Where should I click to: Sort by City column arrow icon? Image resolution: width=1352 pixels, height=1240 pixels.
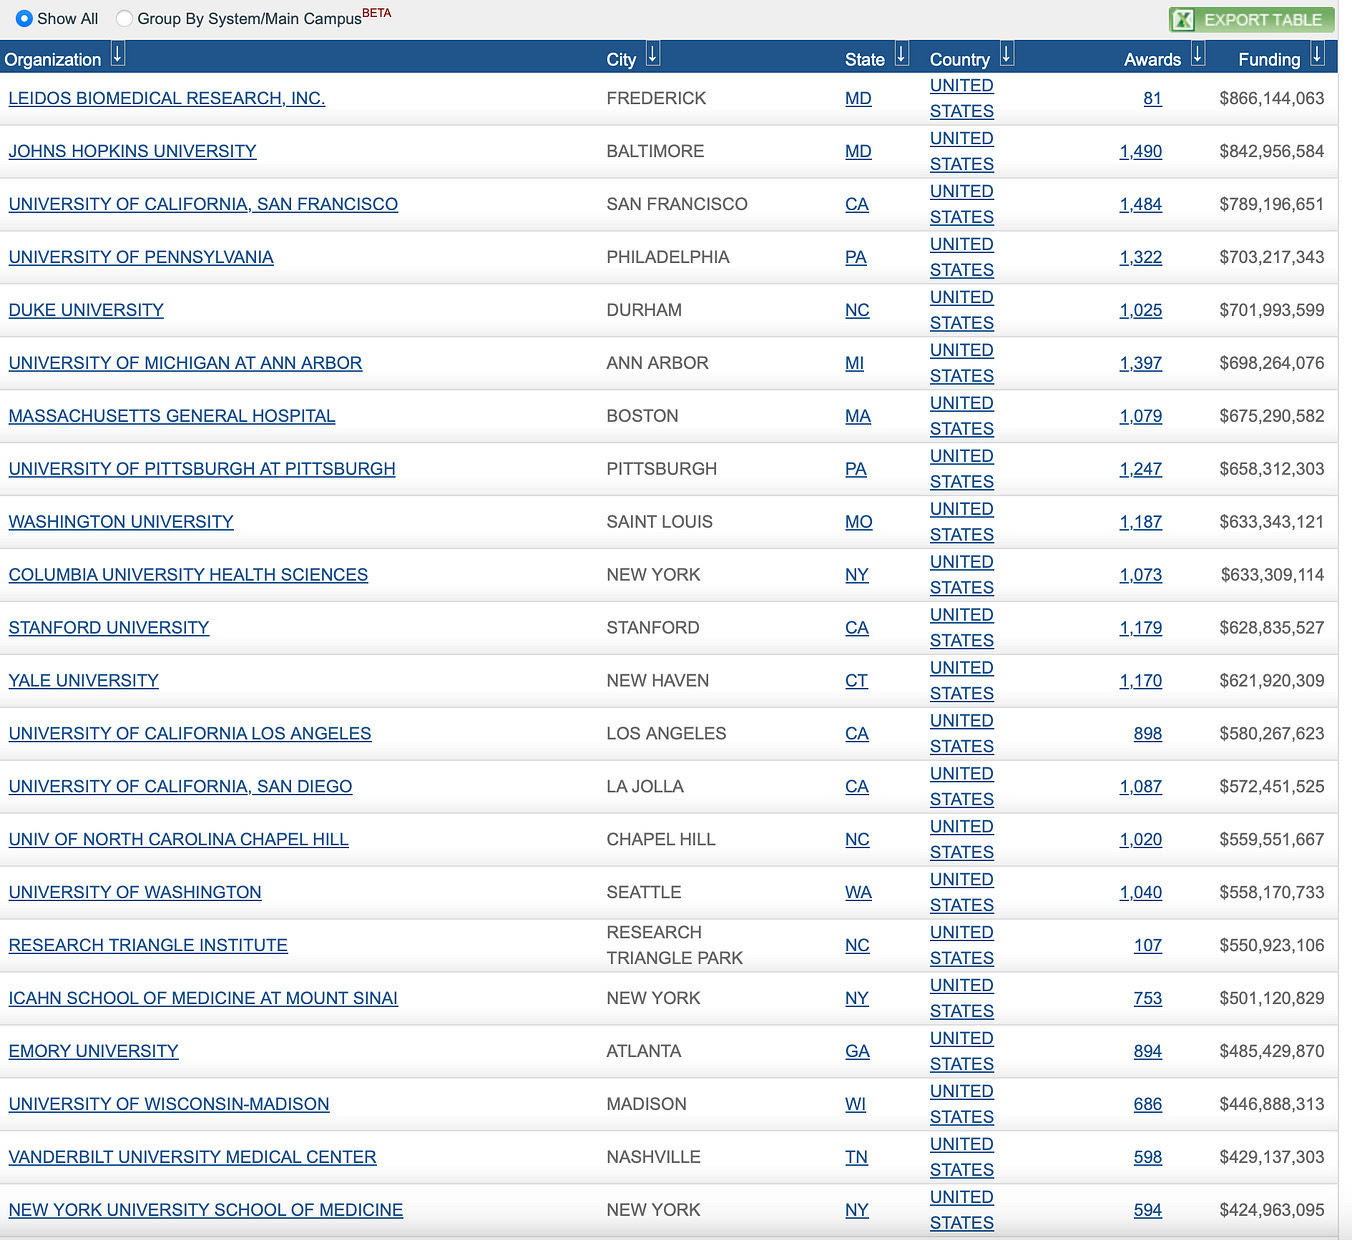pos(653,55)
